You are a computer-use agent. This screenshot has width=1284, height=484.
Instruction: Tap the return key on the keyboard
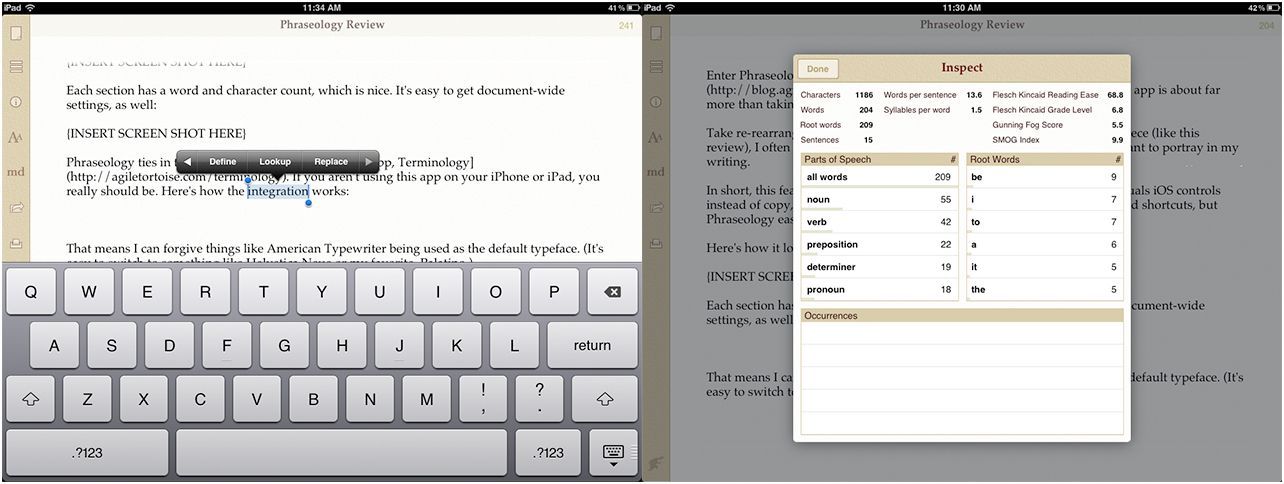(x=592, y=345)
